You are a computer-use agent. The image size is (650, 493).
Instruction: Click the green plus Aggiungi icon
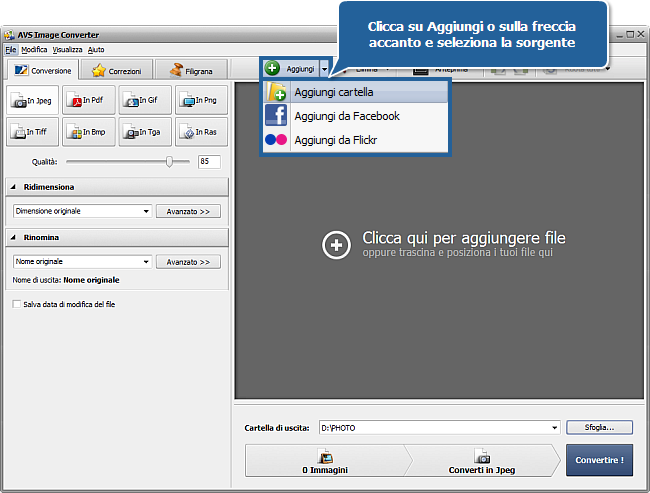pos(272,68)
